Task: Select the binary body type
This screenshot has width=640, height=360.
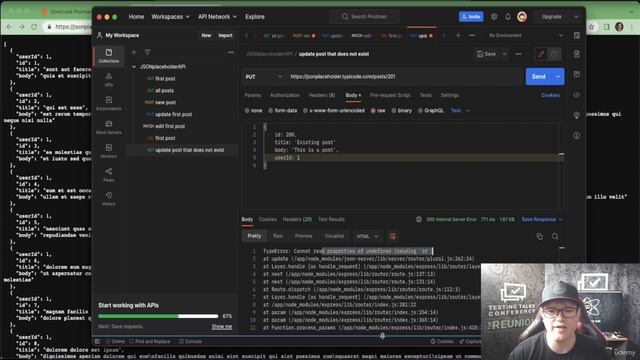Action: (x=402, y=111)
